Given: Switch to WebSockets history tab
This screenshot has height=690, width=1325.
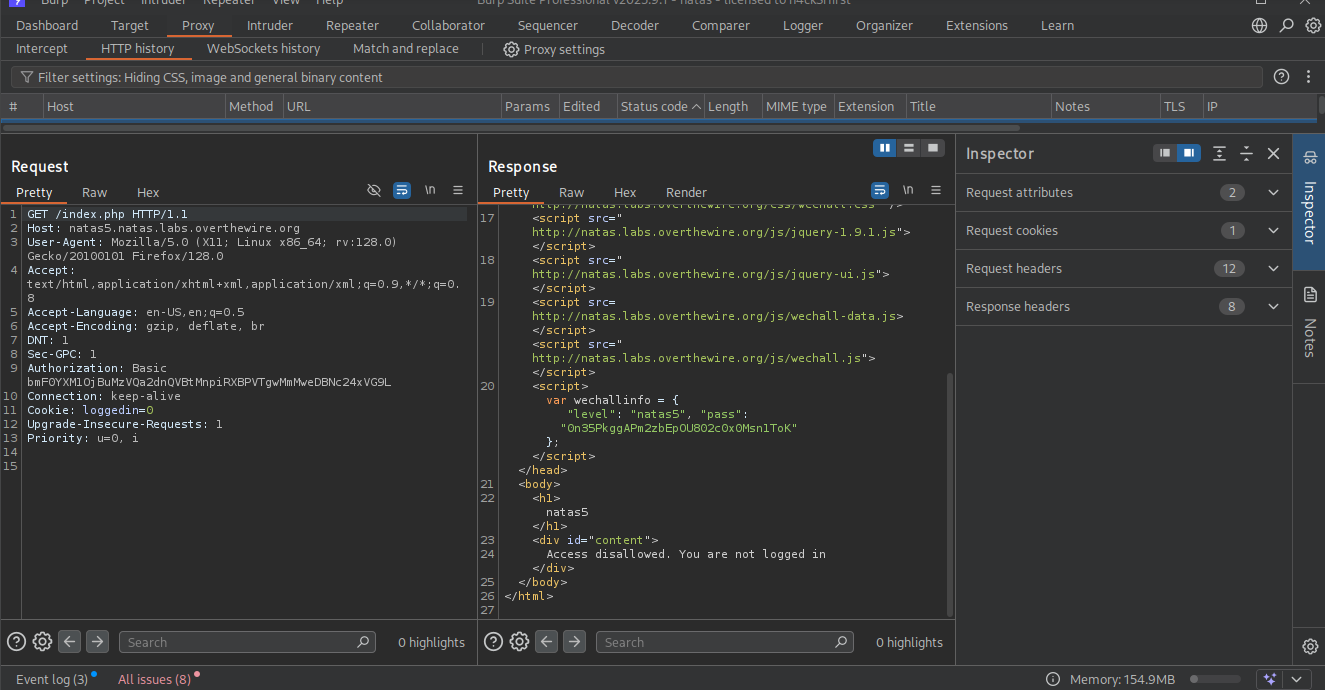Looking at the screenshot, I should click(x=264, y=48).
